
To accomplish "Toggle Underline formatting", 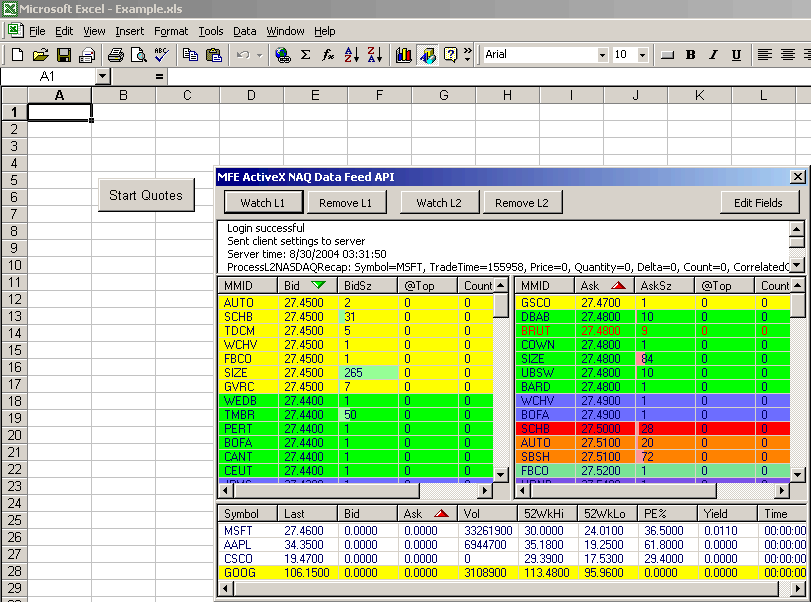I will [737, 55].
